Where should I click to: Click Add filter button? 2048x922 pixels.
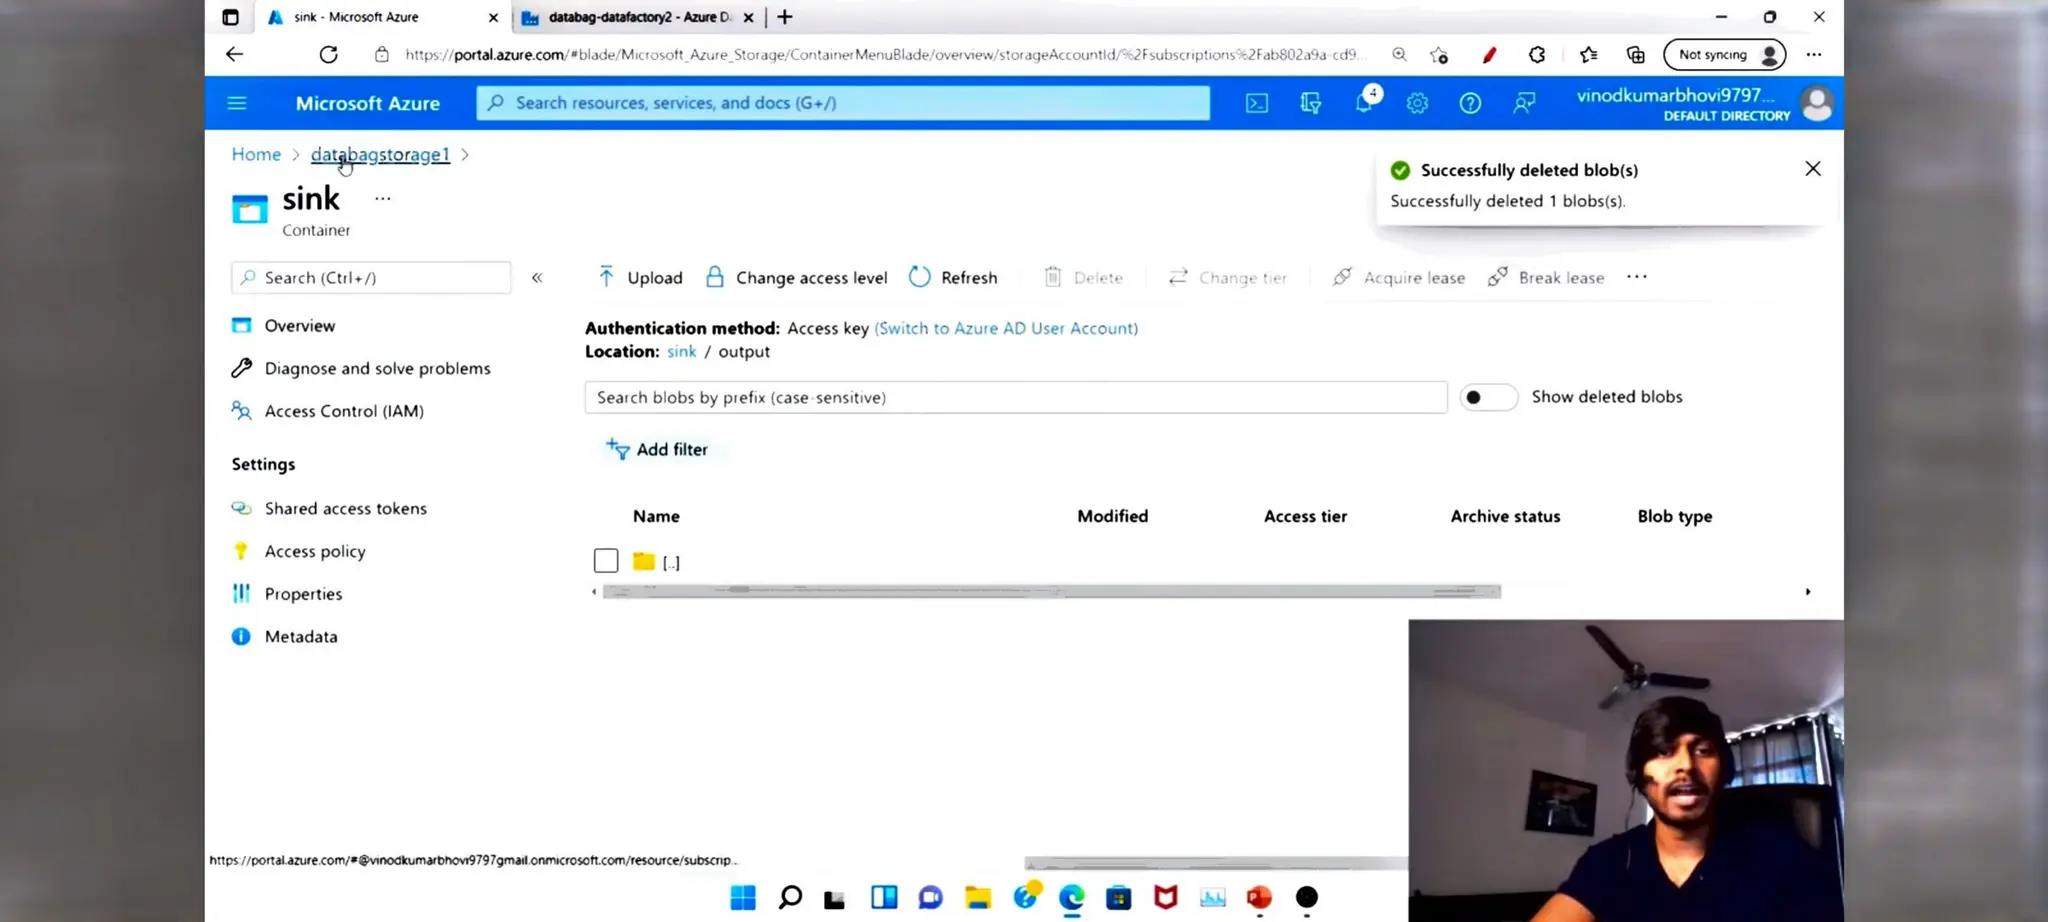[x=657, y=449]
